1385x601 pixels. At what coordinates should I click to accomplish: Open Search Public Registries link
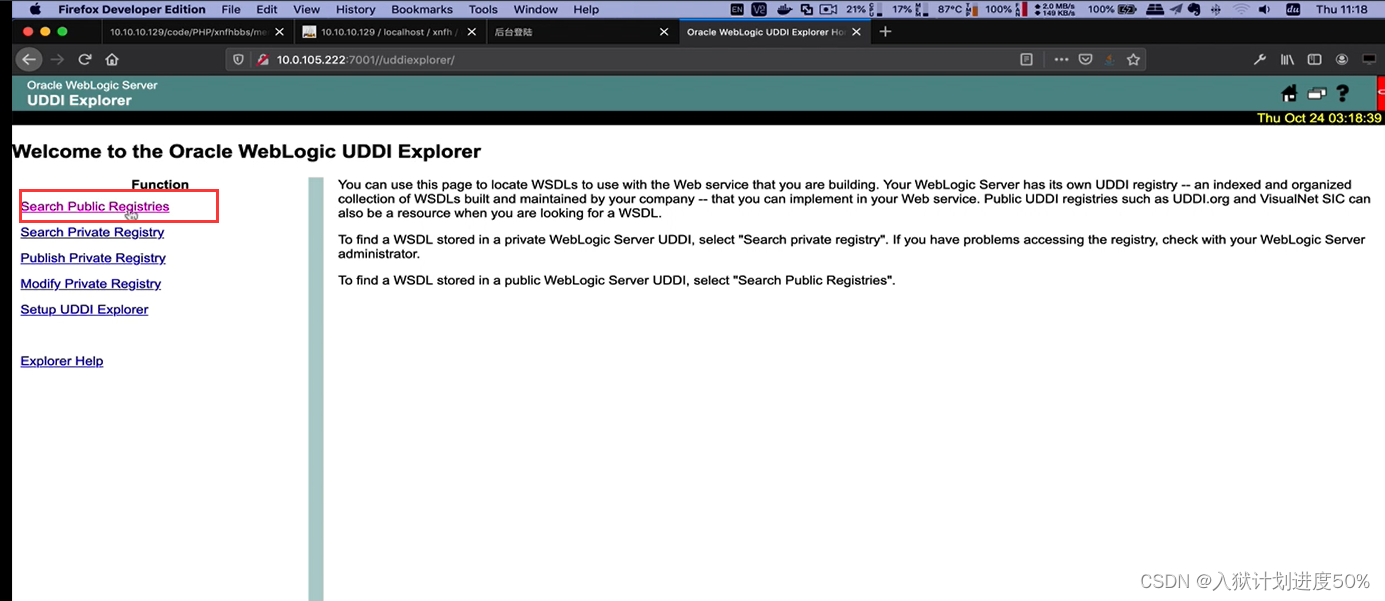click(x=95, y=206)
